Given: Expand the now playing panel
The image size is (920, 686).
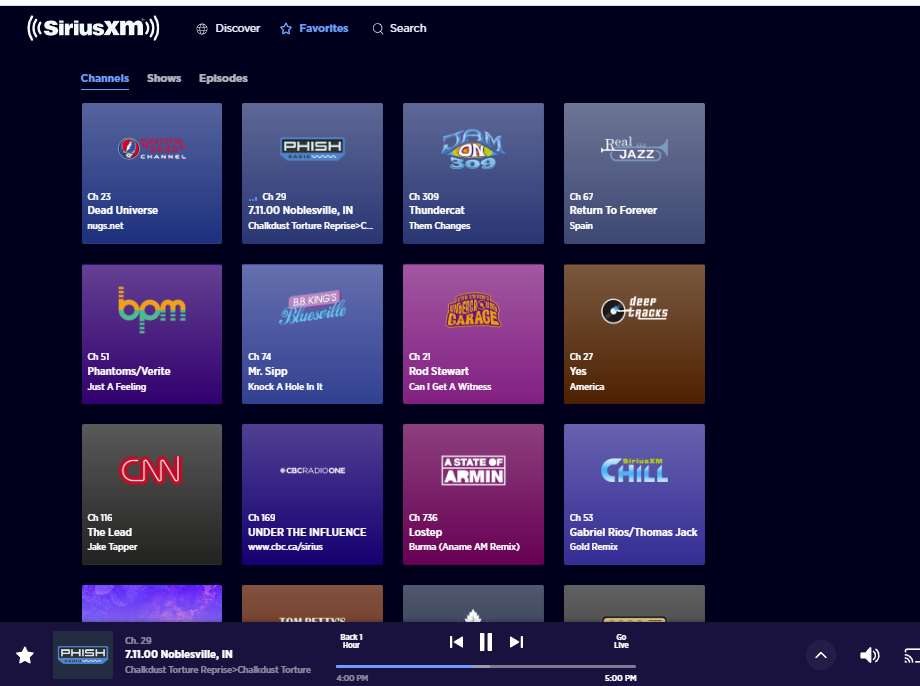Looking at the screenshot, I should 820,655.
